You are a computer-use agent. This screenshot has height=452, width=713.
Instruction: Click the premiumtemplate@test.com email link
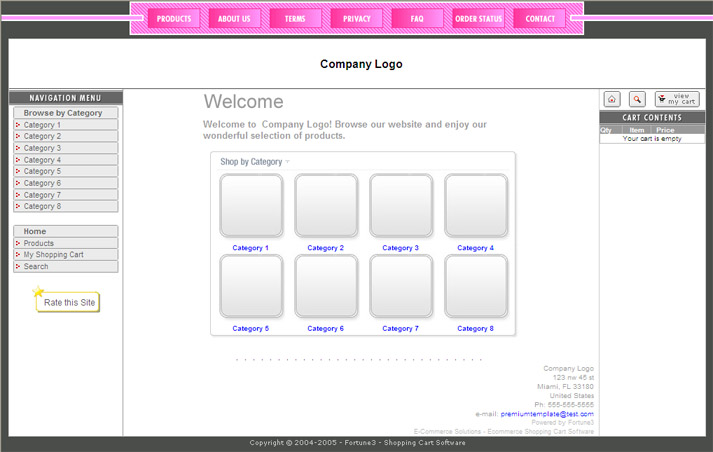[x=547, y=413]
